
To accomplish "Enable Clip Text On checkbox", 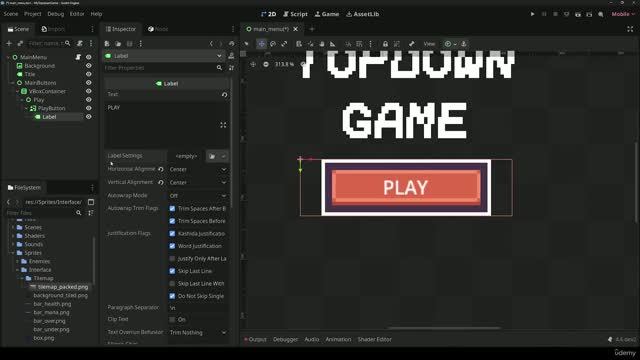I will click(172, 320).
